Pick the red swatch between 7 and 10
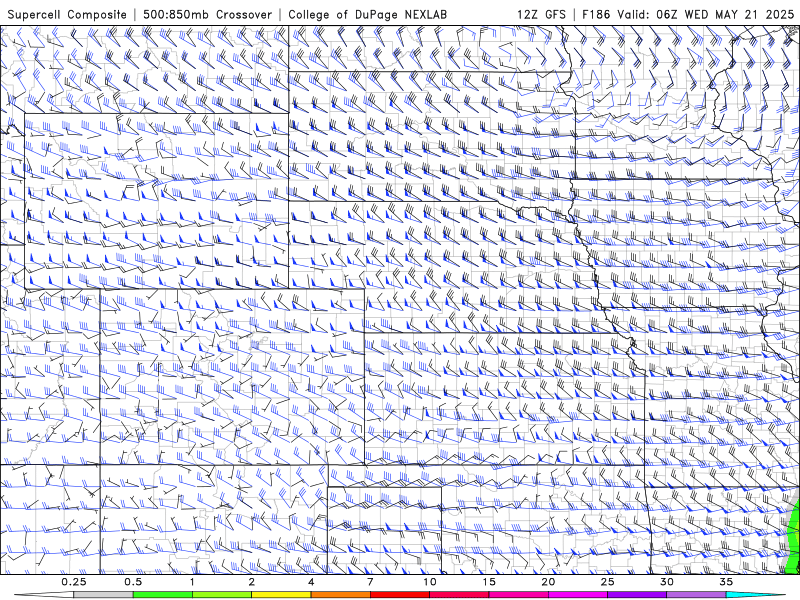Screen dimensions: 800x600 tap(399, 595)
